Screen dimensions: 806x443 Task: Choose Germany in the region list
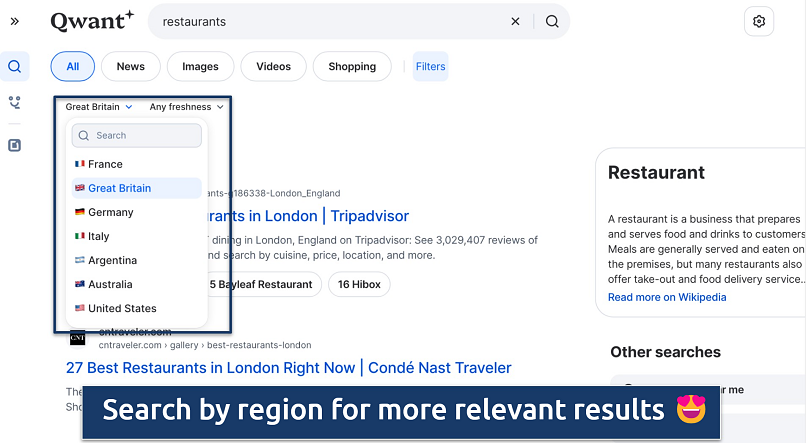click(x=110, y=212)
